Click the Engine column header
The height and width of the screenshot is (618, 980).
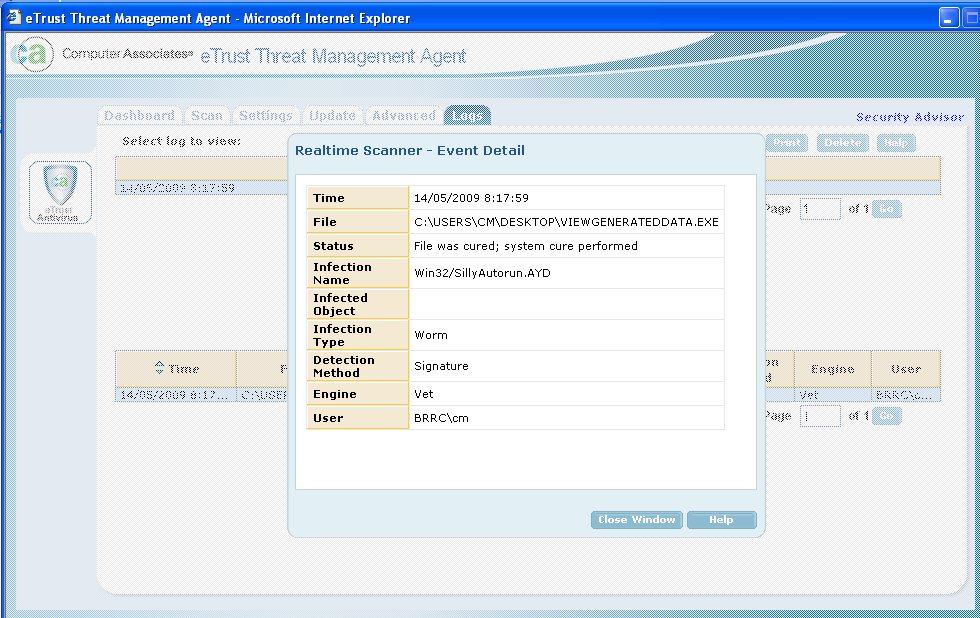tap(832, 369)
